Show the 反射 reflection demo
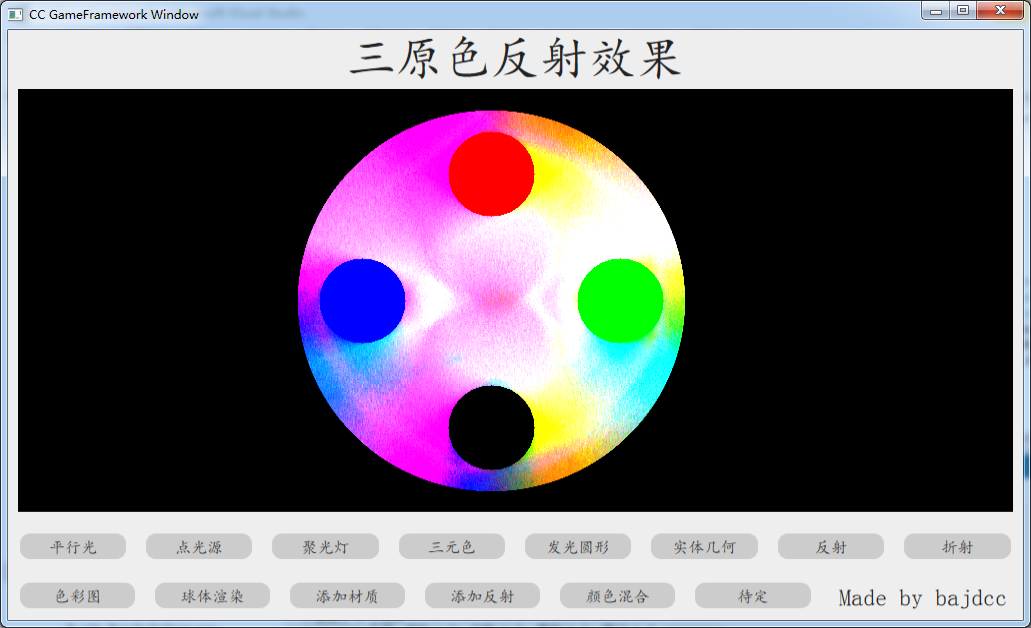 point(831,546)
